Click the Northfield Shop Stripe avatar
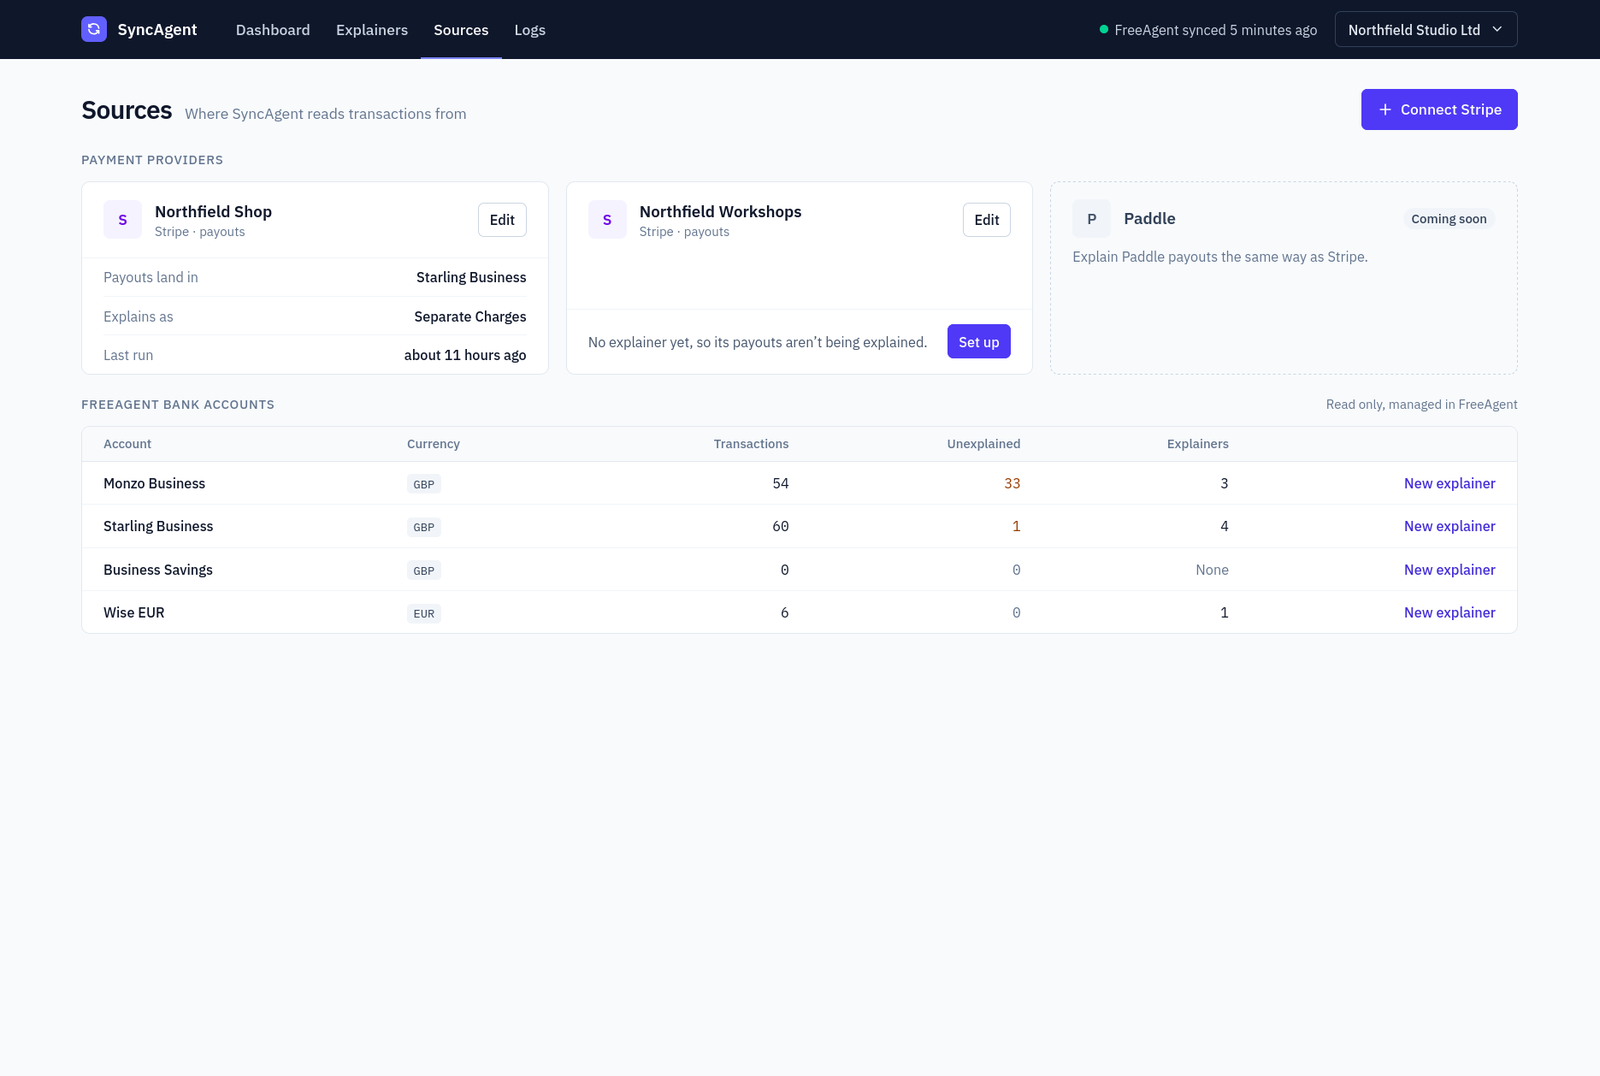The image size is (1600, 1076). point(123,220)
